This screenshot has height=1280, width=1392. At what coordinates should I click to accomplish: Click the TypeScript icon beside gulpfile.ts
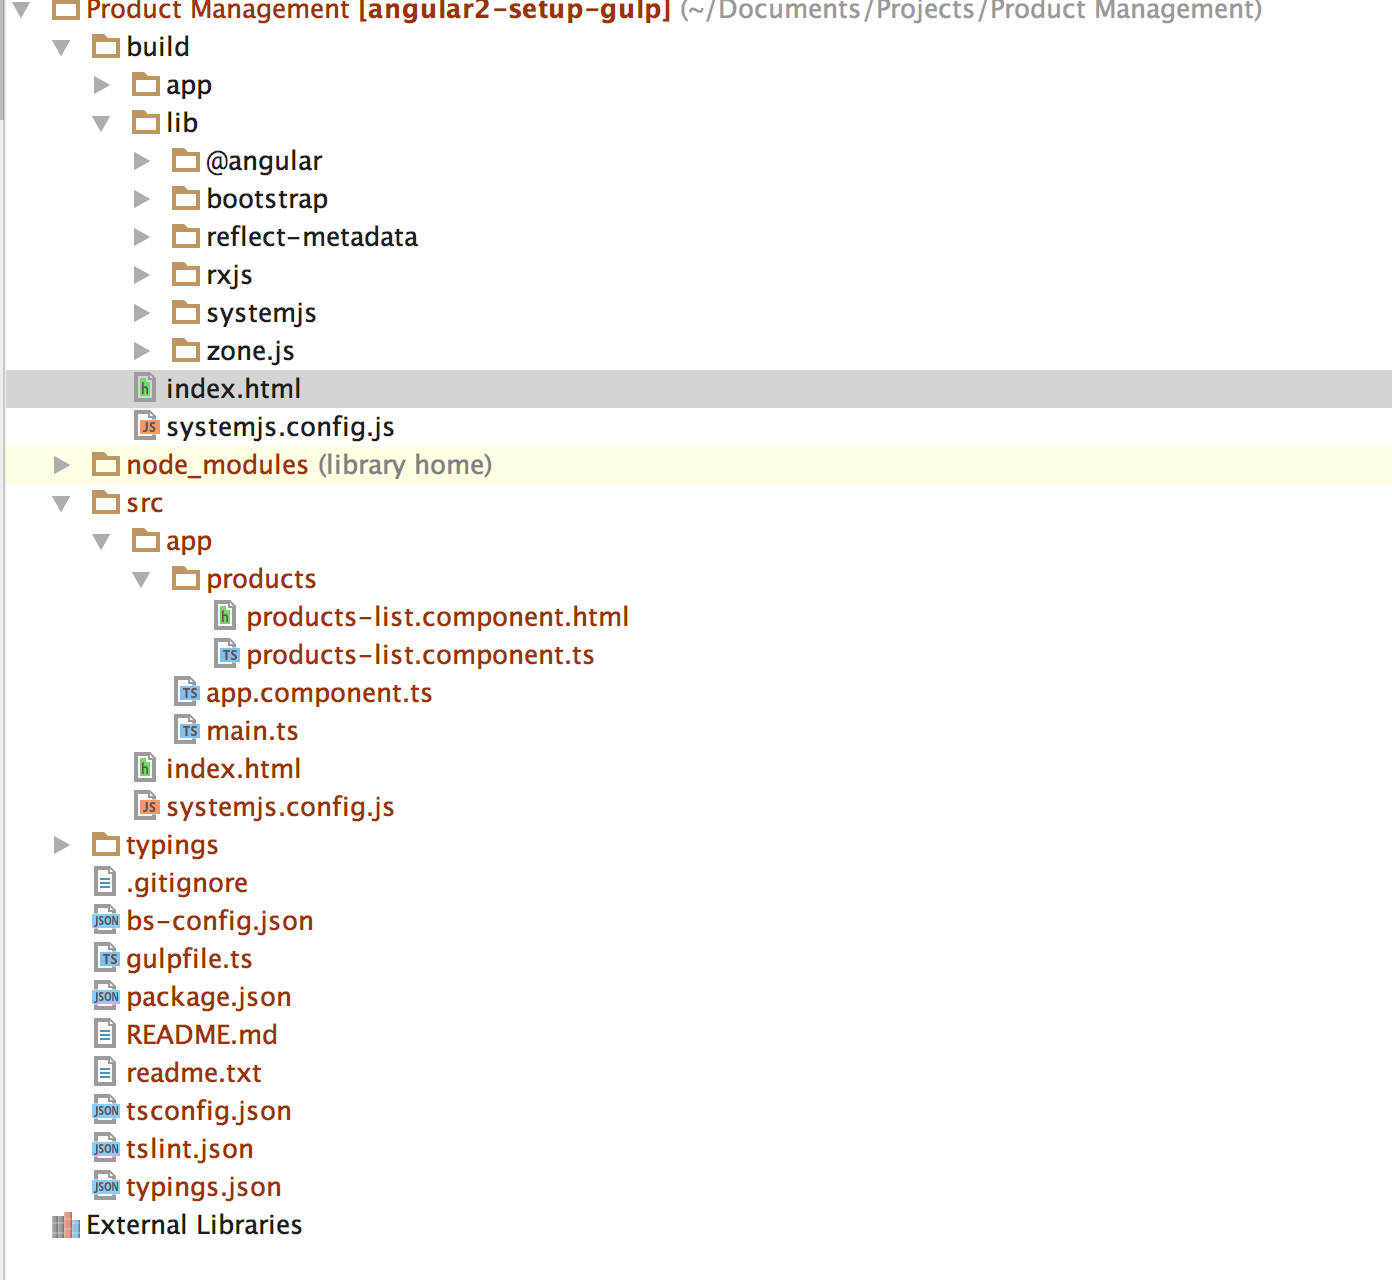click(106, 959)
